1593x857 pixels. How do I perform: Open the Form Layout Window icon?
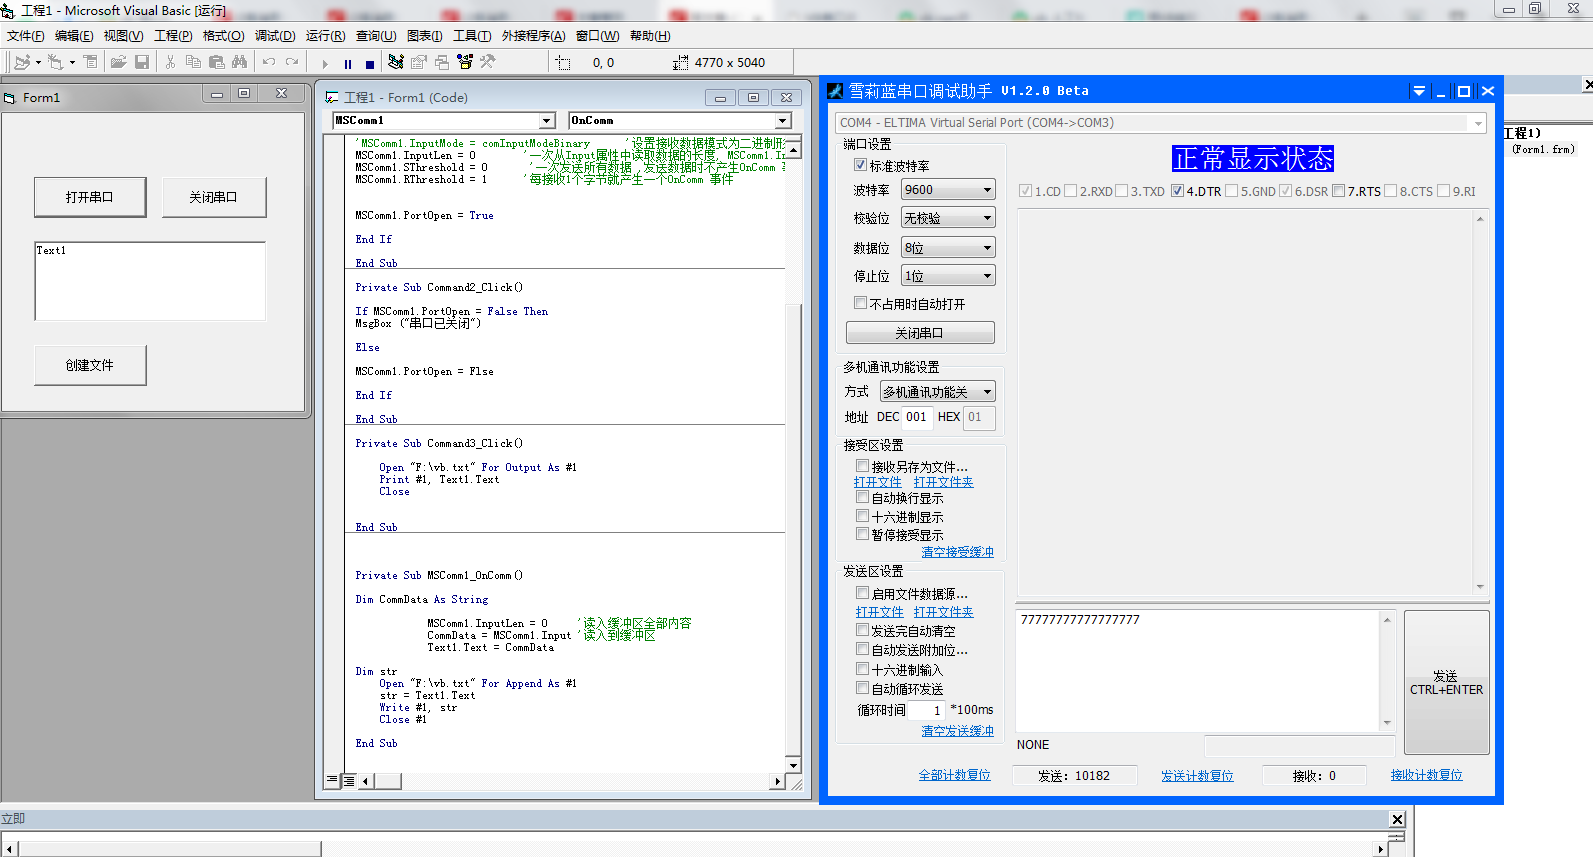(442, 62)
